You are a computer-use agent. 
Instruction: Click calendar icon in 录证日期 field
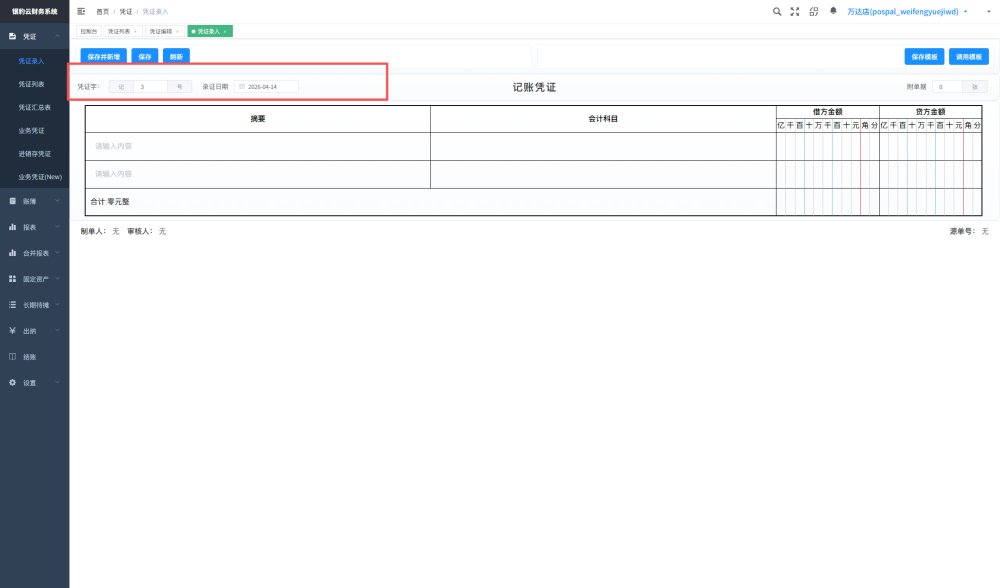coord(242,87)
